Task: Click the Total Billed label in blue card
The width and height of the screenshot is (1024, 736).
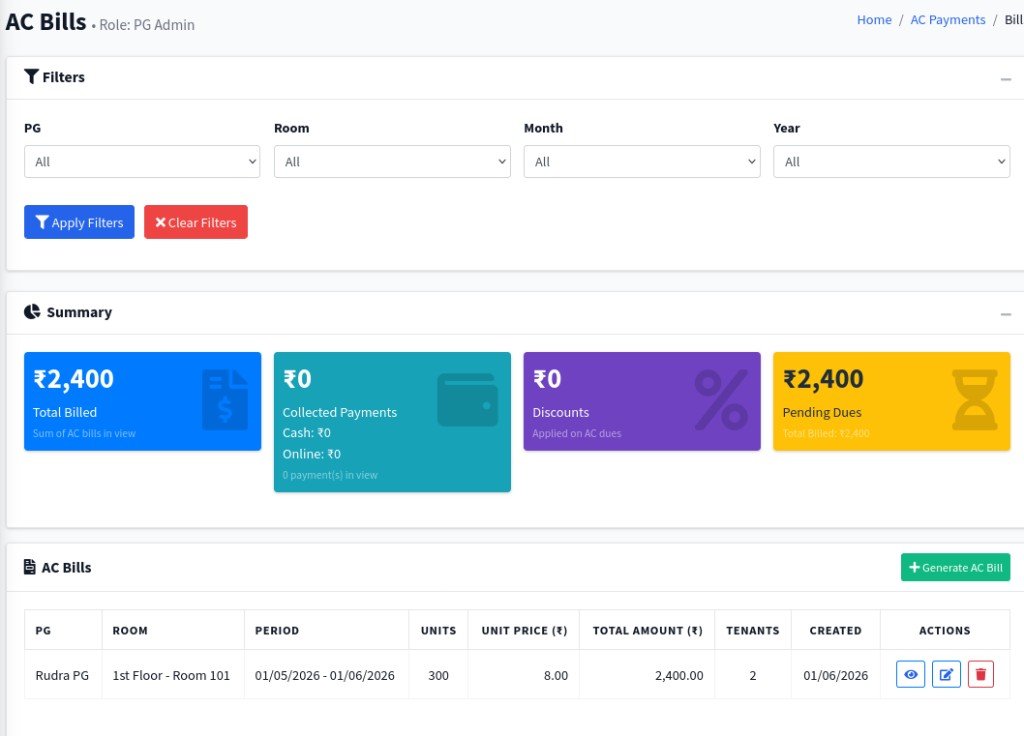Action: click(x=65, y=412)
